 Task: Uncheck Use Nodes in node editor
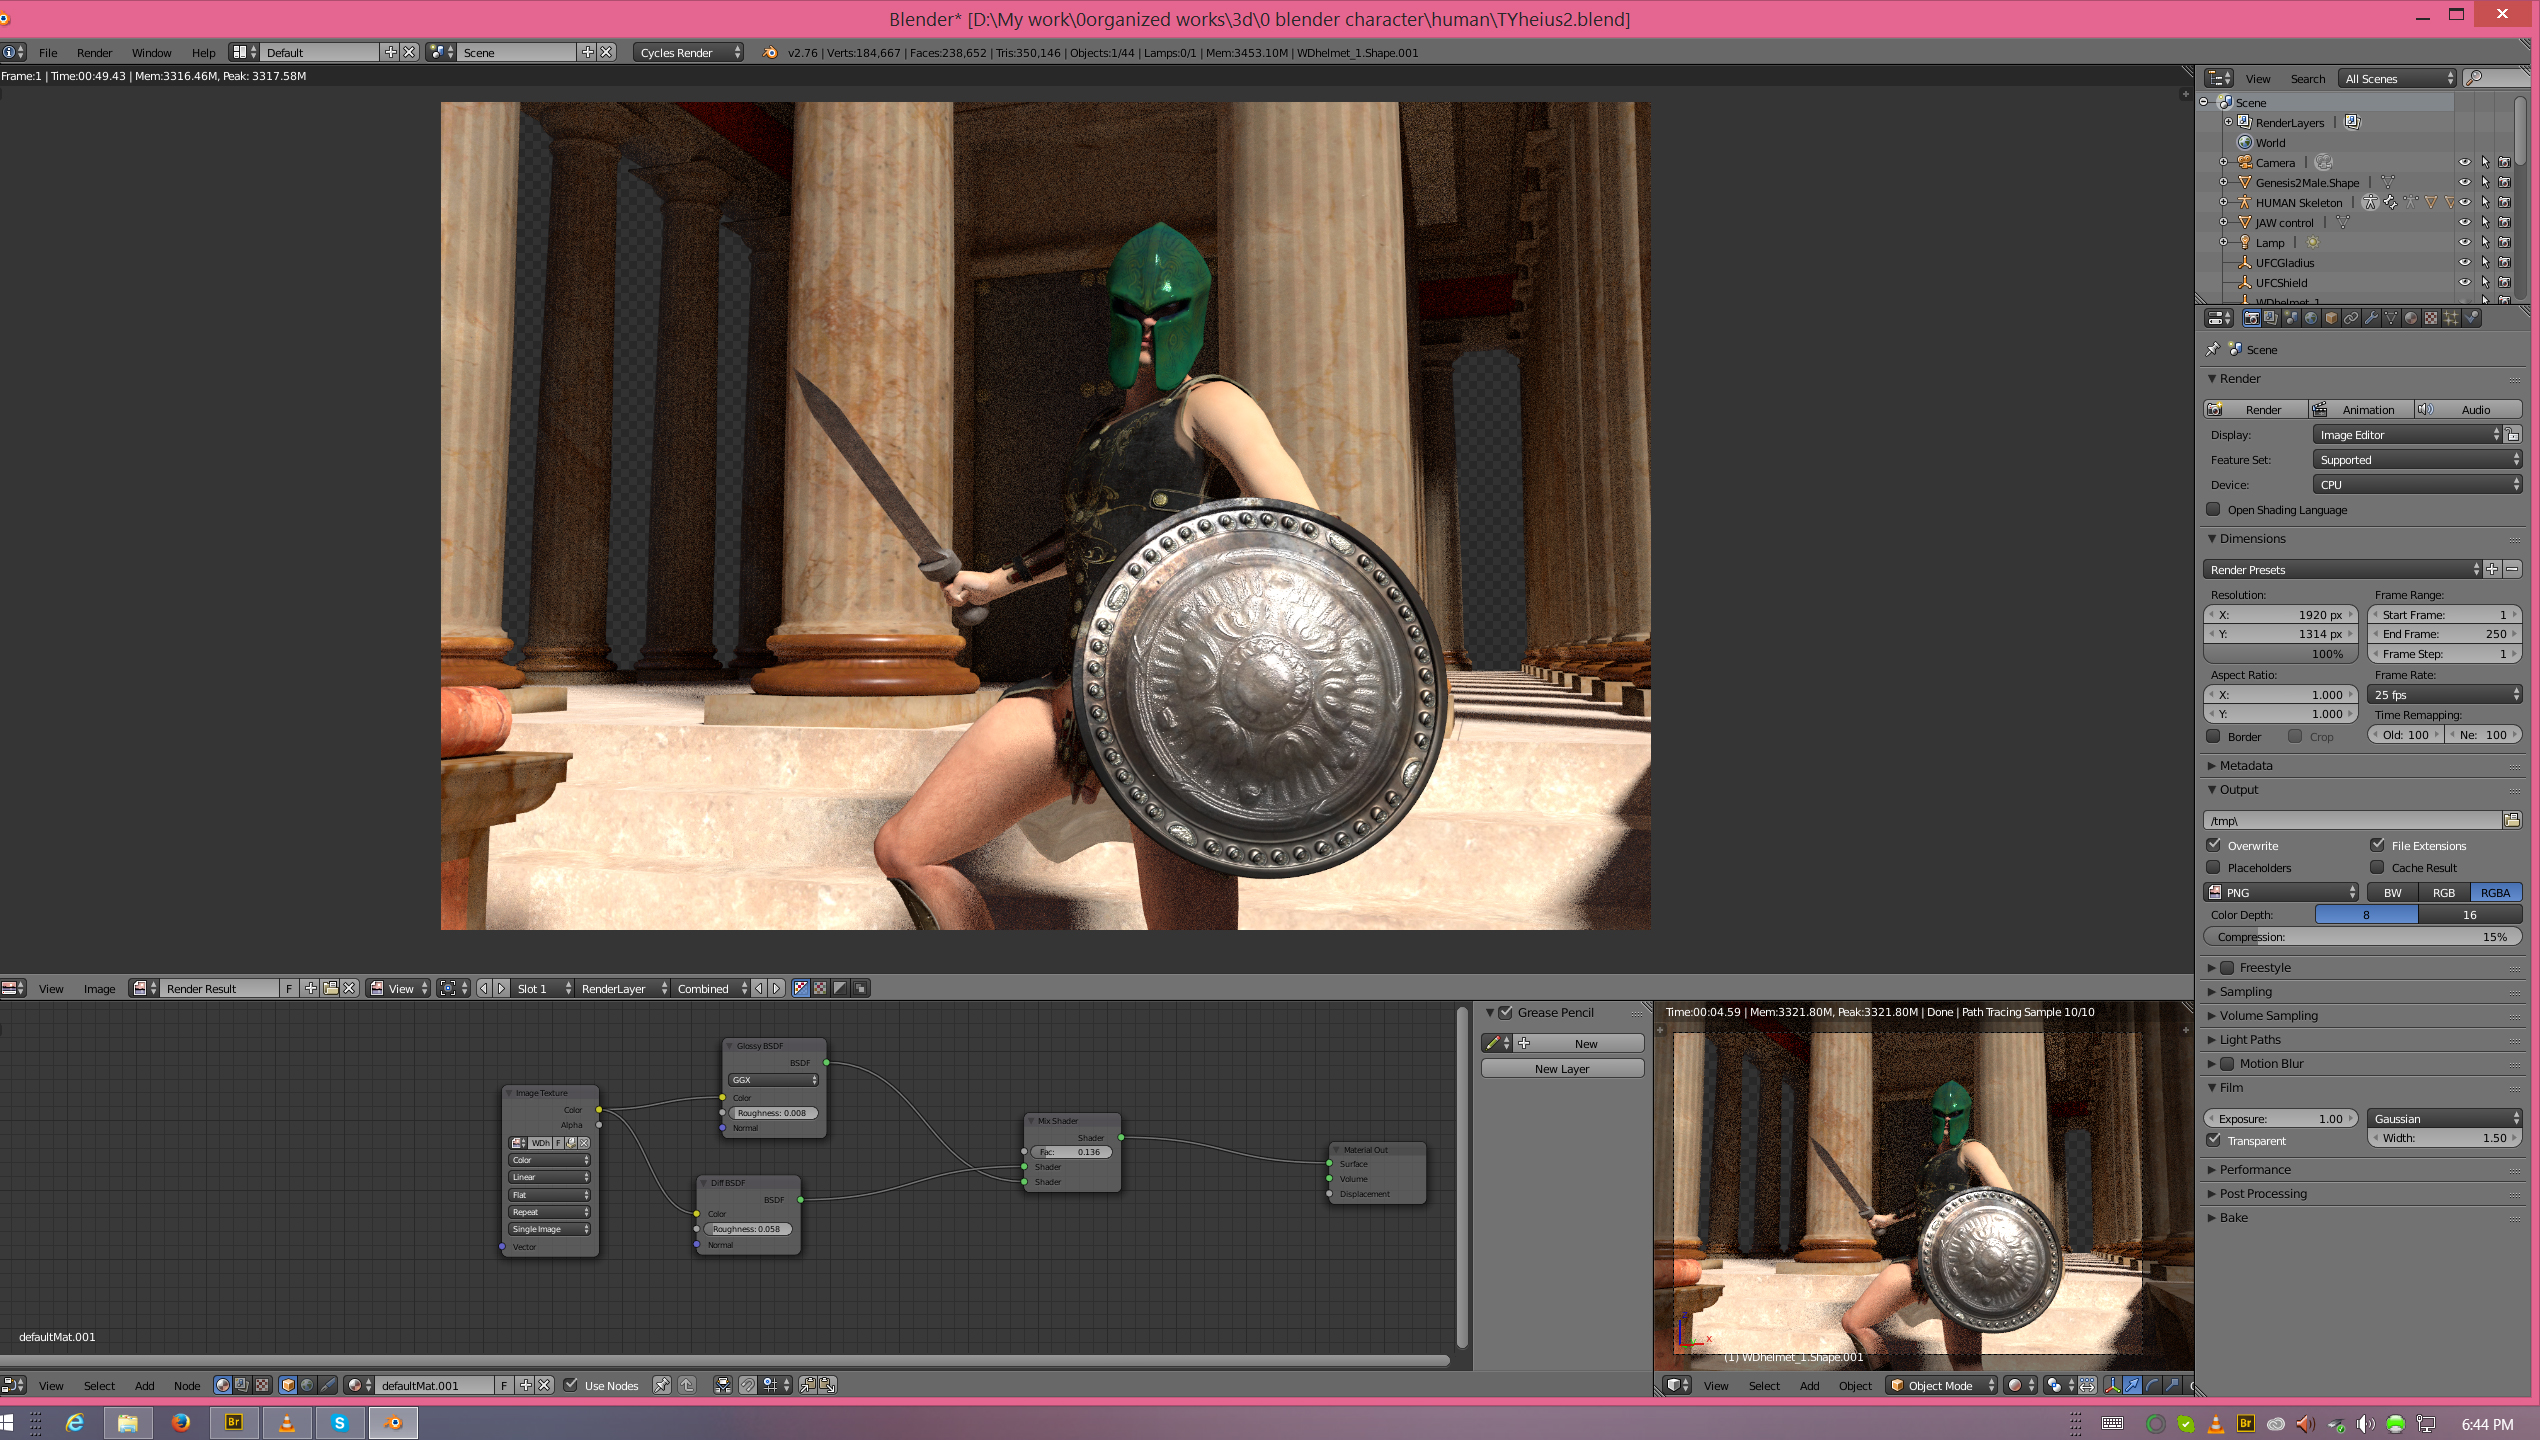coord(571,1385)
